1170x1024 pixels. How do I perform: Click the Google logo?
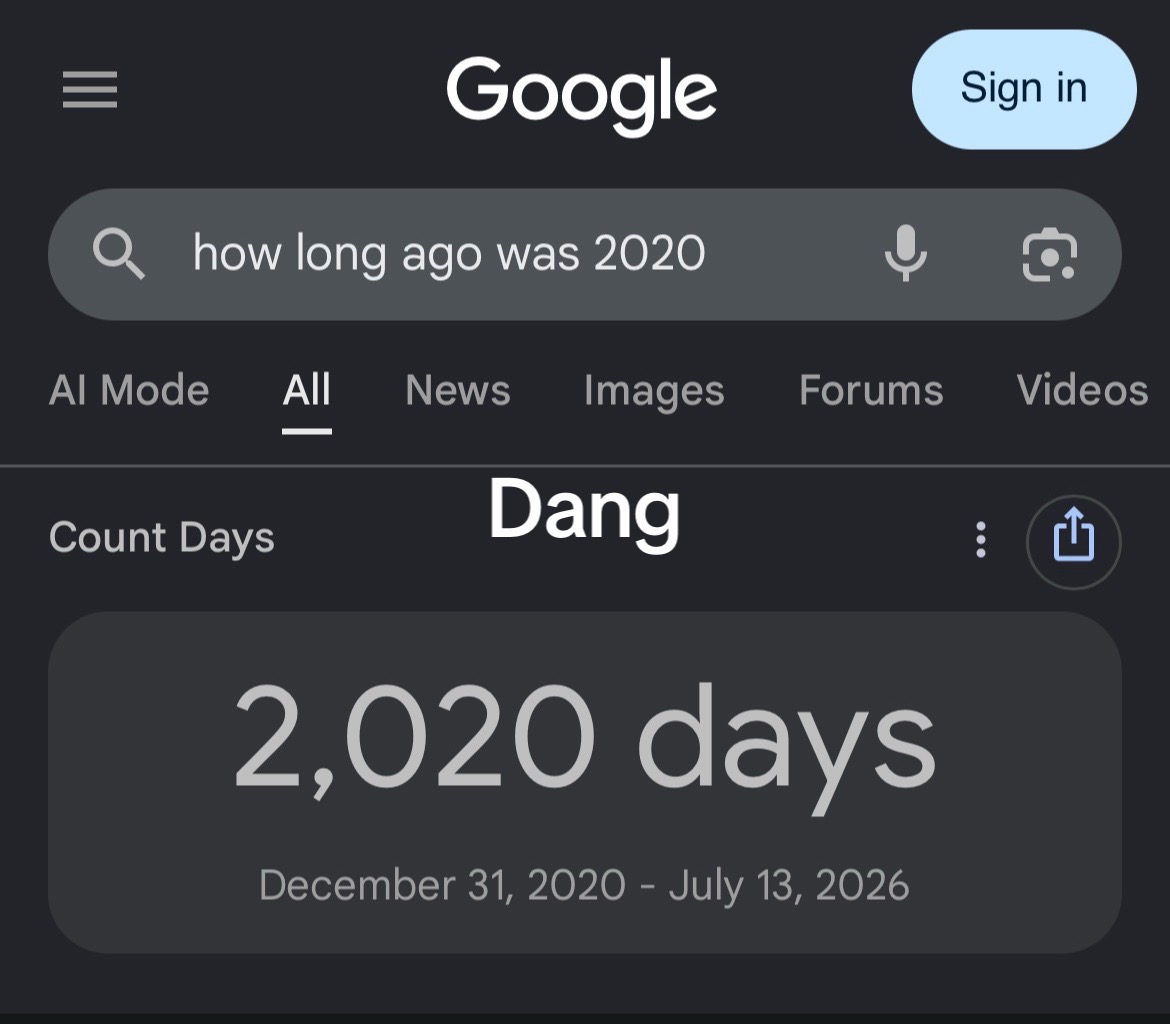pos(581,95)
